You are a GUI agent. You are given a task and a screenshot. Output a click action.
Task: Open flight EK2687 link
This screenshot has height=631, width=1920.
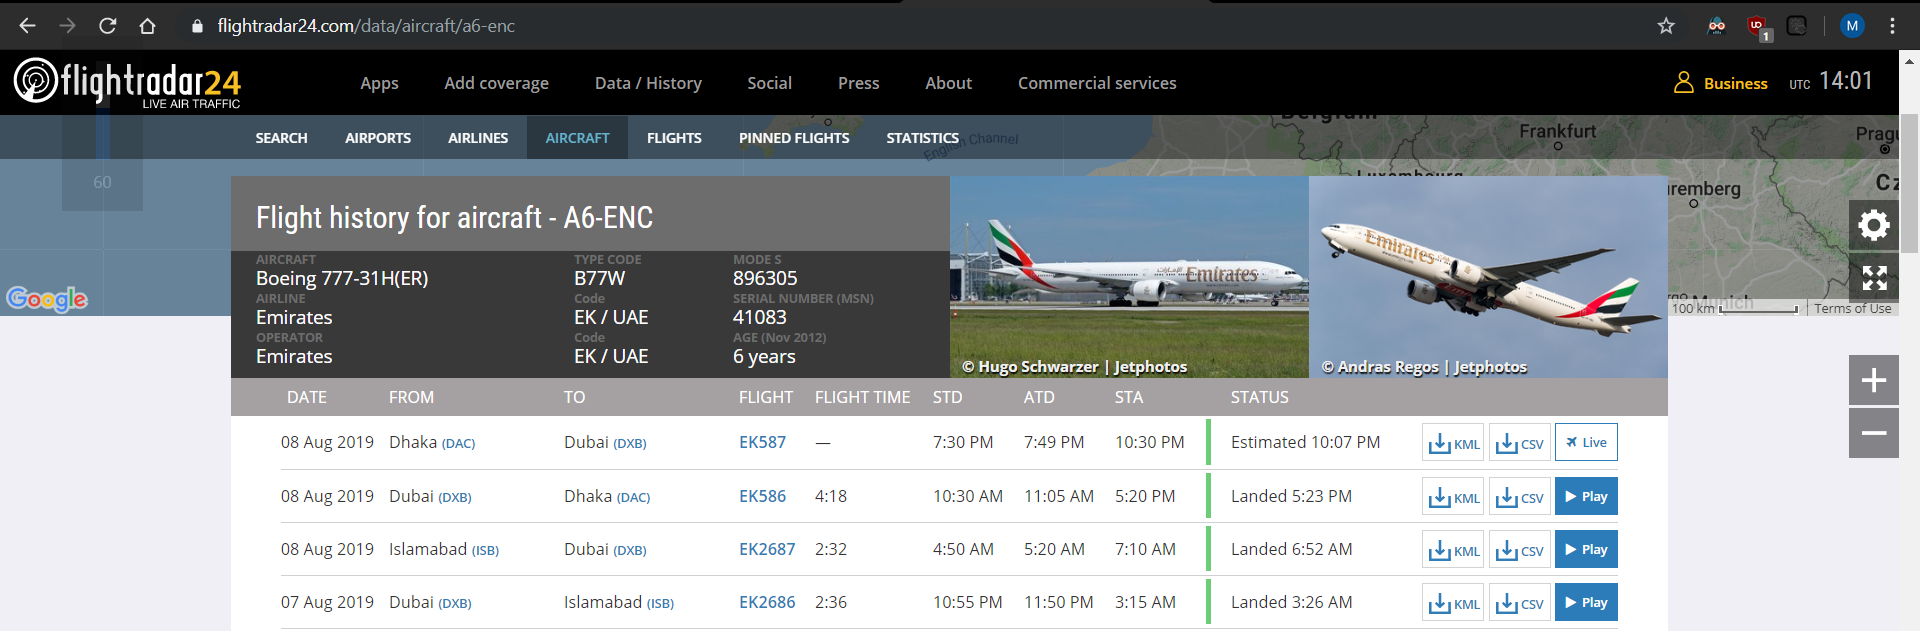(767, 550)
